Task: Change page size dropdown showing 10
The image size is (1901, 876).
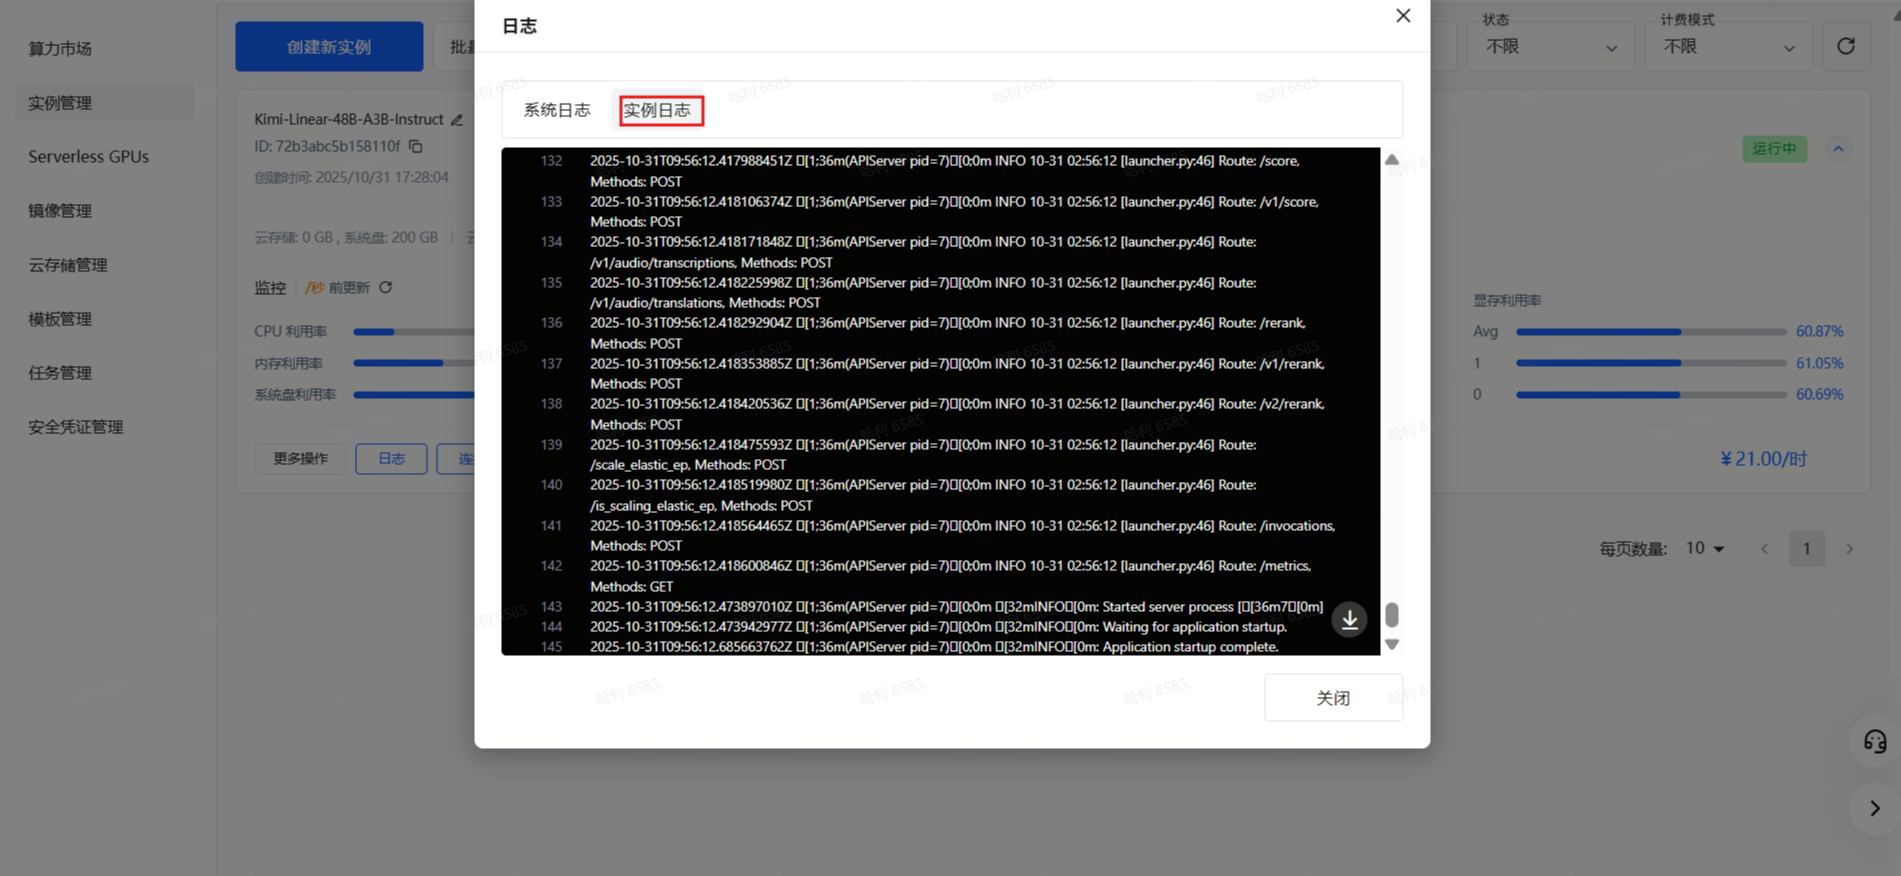Action: tap(1704, 549)
